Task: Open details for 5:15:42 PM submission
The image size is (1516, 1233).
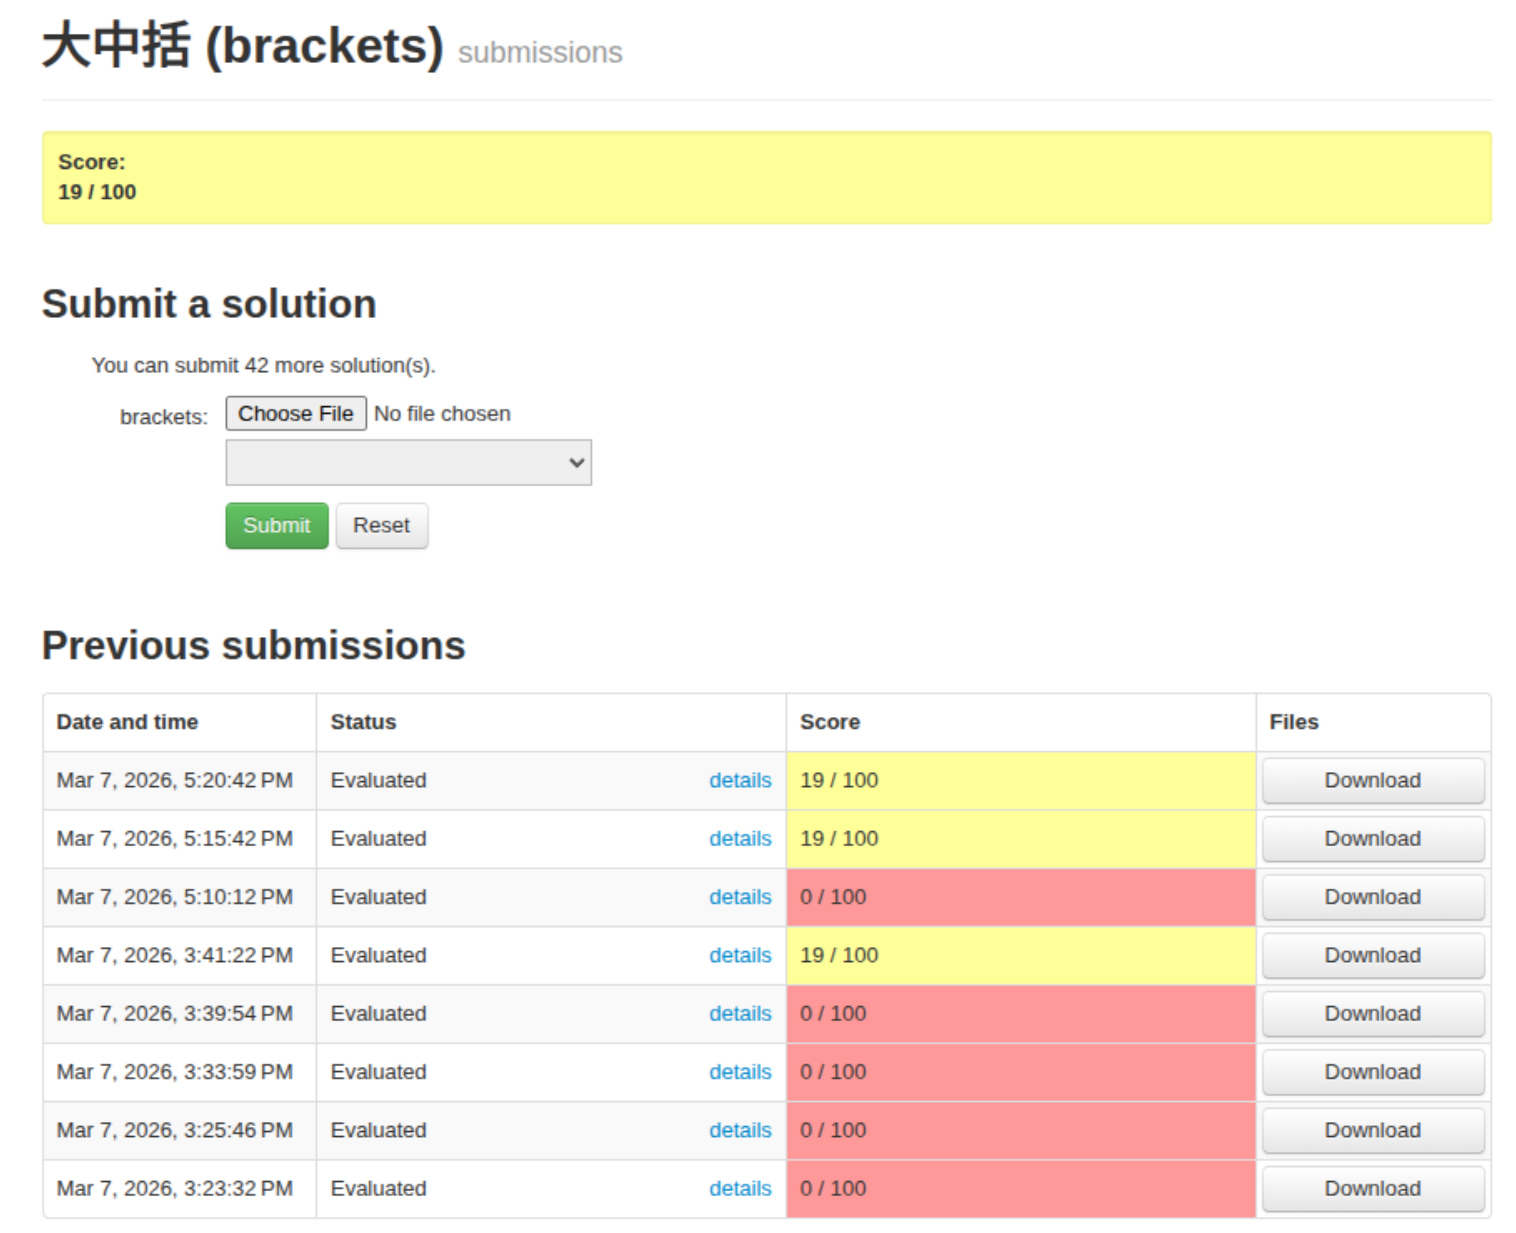Action: pos(739,839)
